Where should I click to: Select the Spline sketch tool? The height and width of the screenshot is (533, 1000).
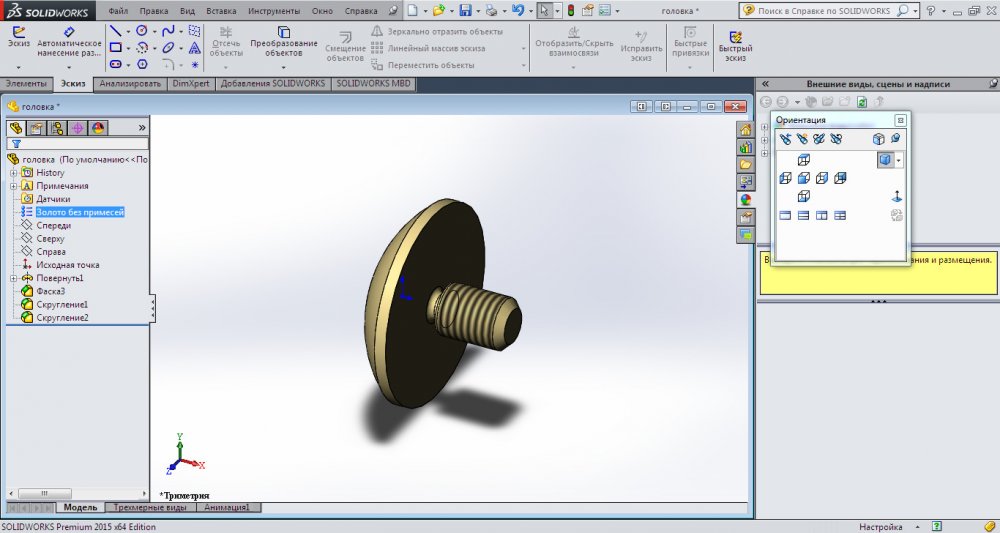(169, 31)
